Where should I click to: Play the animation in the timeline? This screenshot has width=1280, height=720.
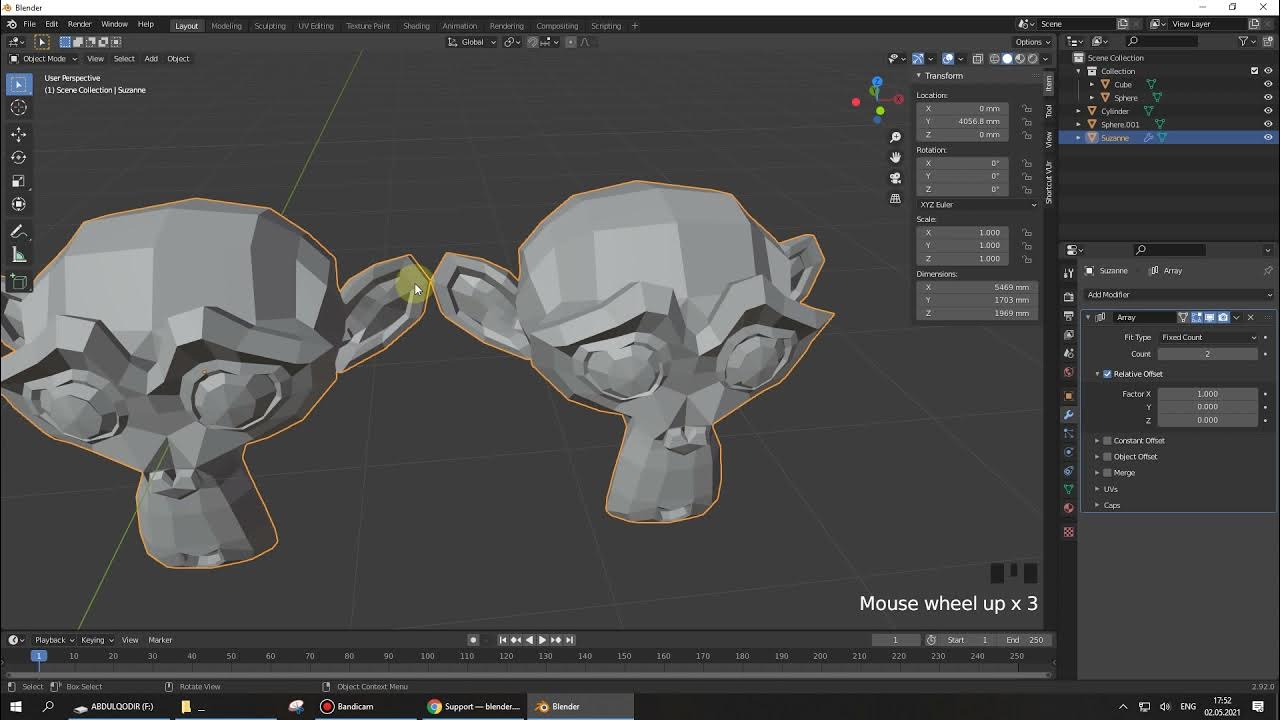[542, 640]
